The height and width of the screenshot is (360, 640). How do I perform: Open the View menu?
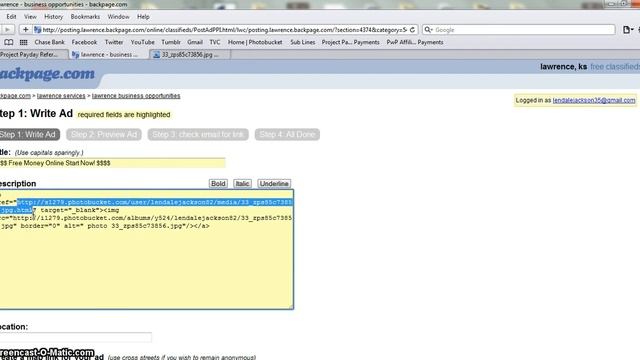(x=30, y=17)
